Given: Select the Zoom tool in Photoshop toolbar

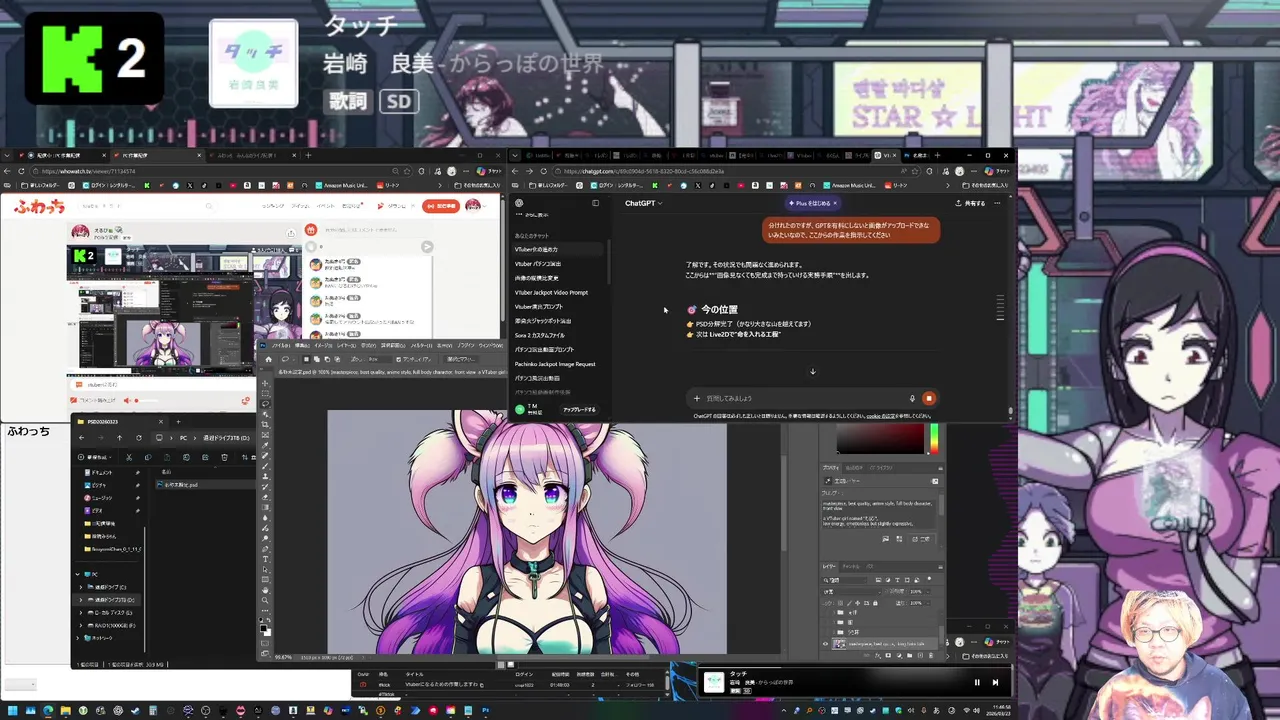Looking at the screenshot, I should 265,600.
